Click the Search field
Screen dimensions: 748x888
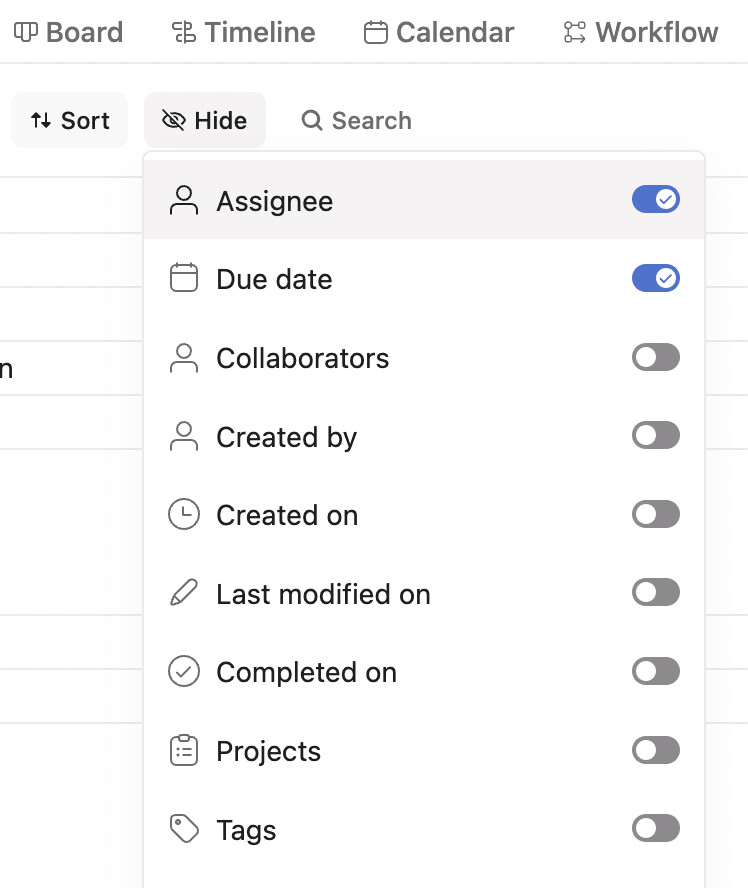pos(357,121)
